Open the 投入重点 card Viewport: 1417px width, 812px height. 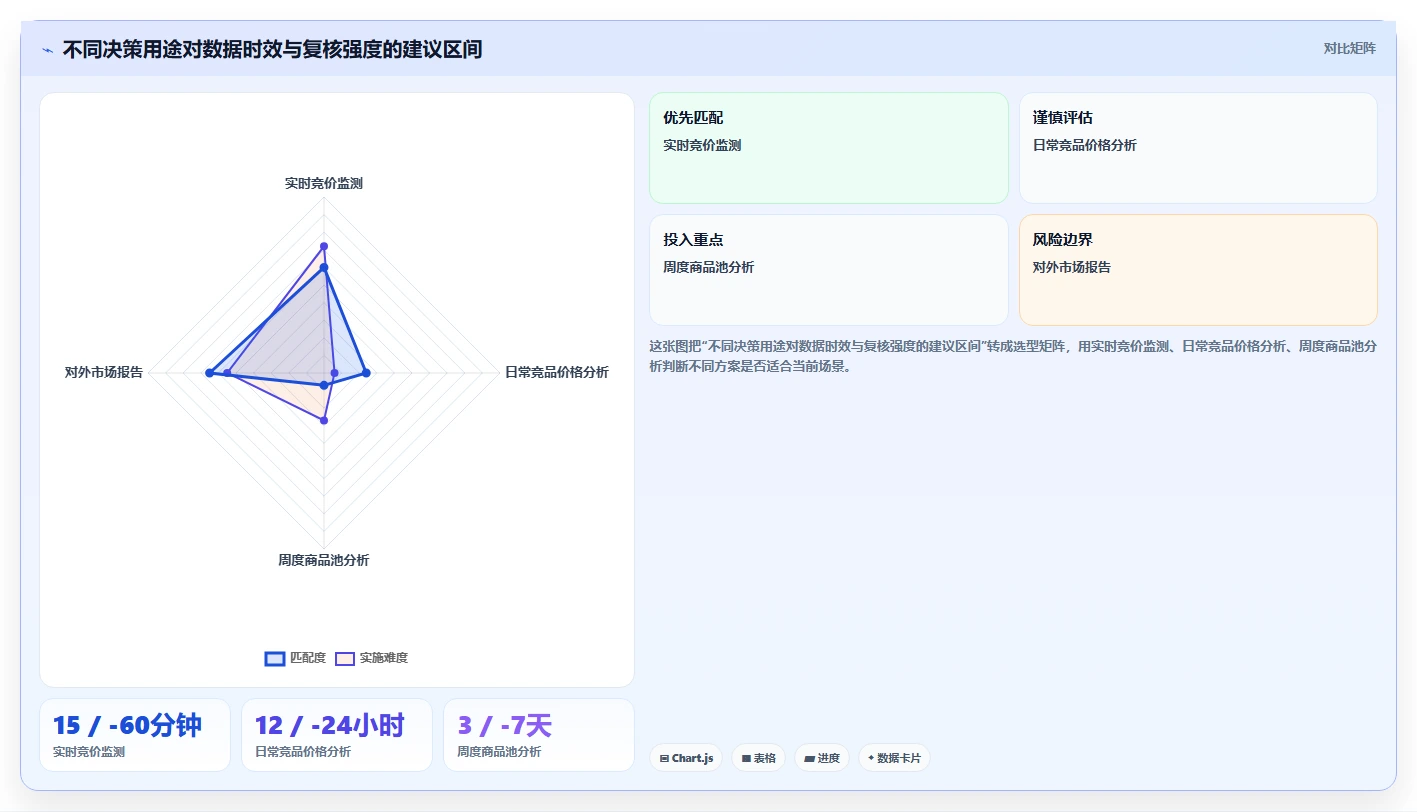point(829,270)
